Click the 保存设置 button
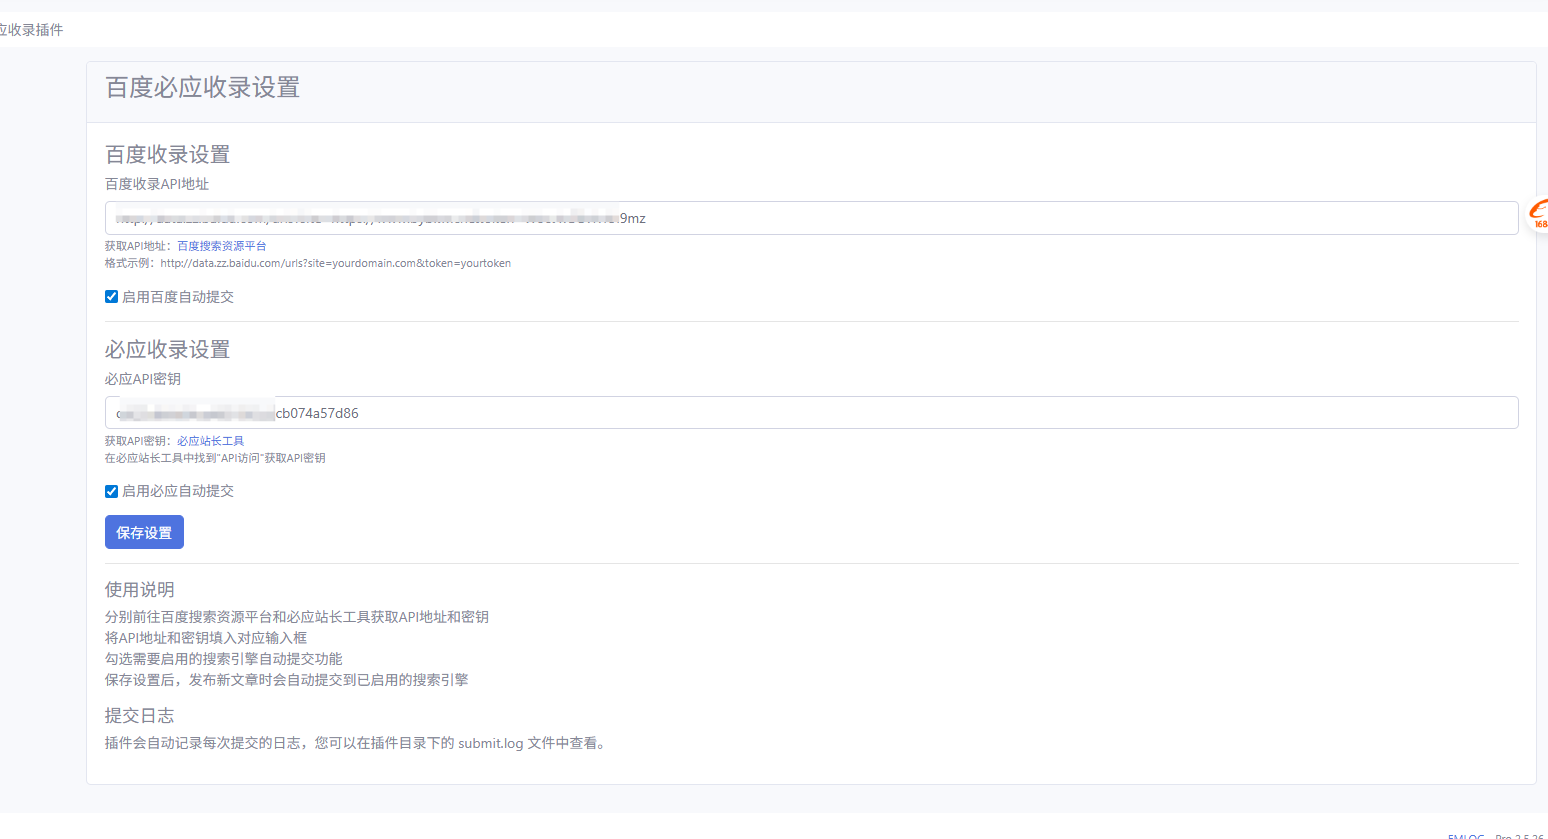This screenshot has height=839, width=1548. click(x=144, y=532)
